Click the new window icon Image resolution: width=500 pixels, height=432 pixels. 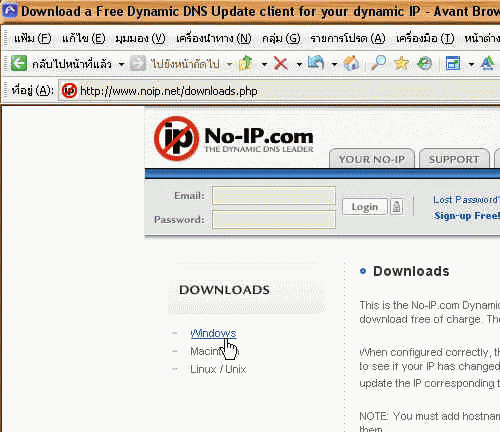pyautogui.click(x=453, y=63)
